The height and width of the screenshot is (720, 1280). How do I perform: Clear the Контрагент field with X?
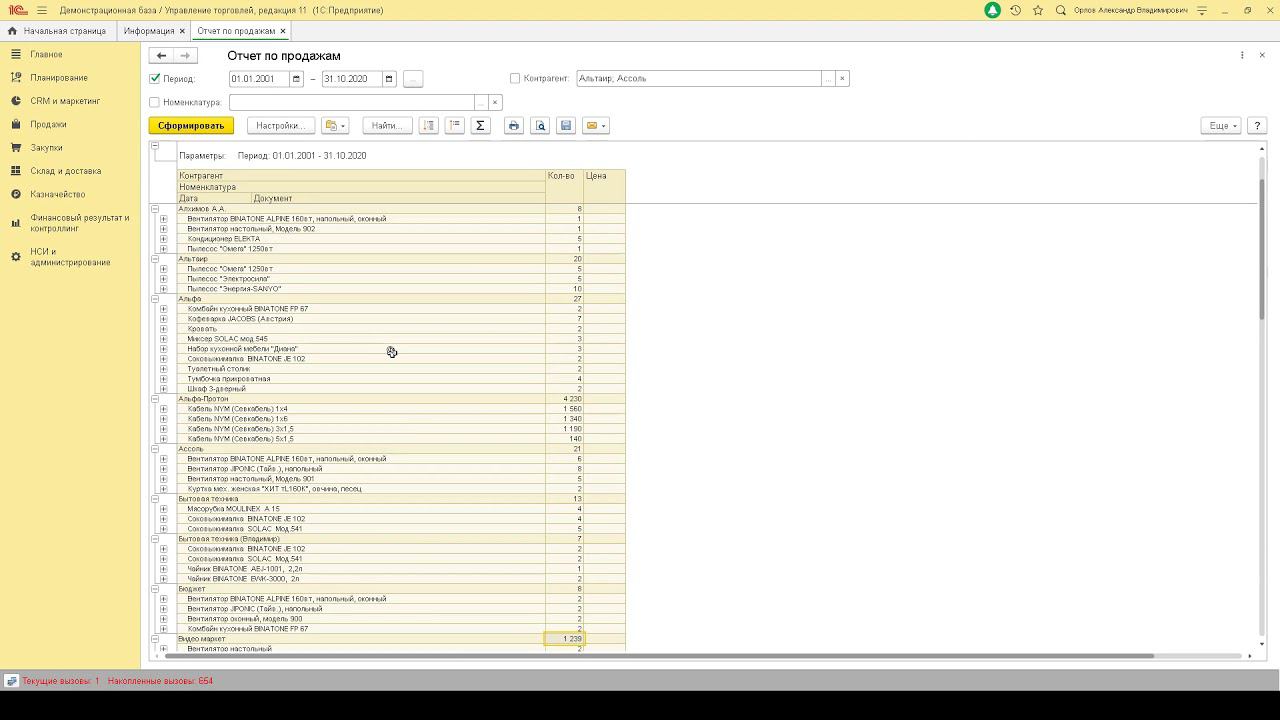pyautogui.click(x=842, y=78)
